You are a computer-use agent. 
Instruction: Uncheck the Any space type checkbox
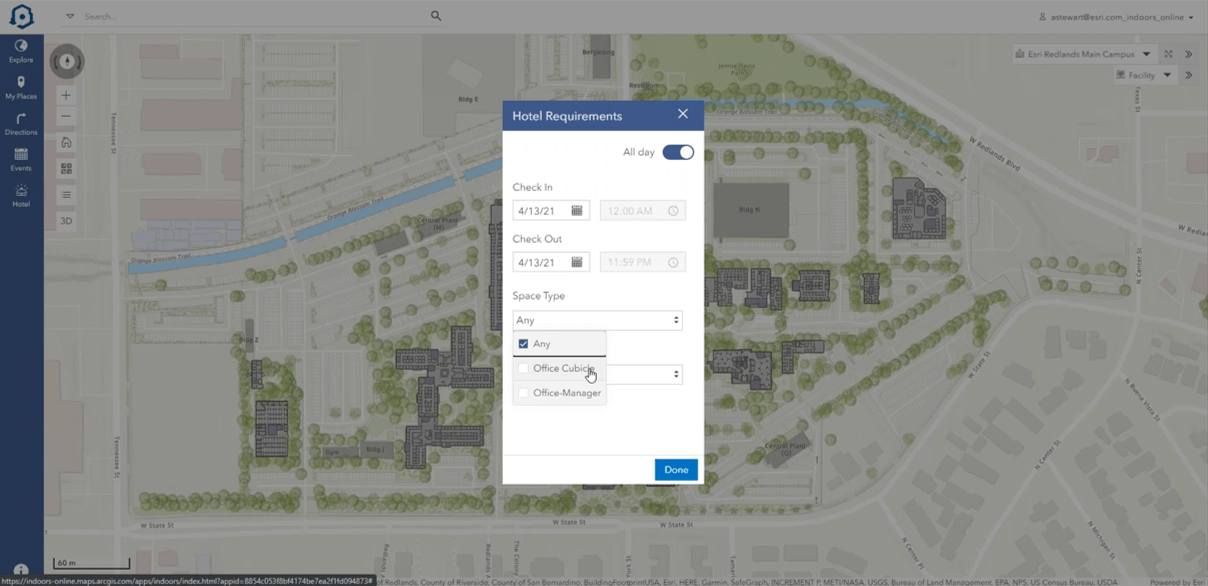tap(523, 343)
